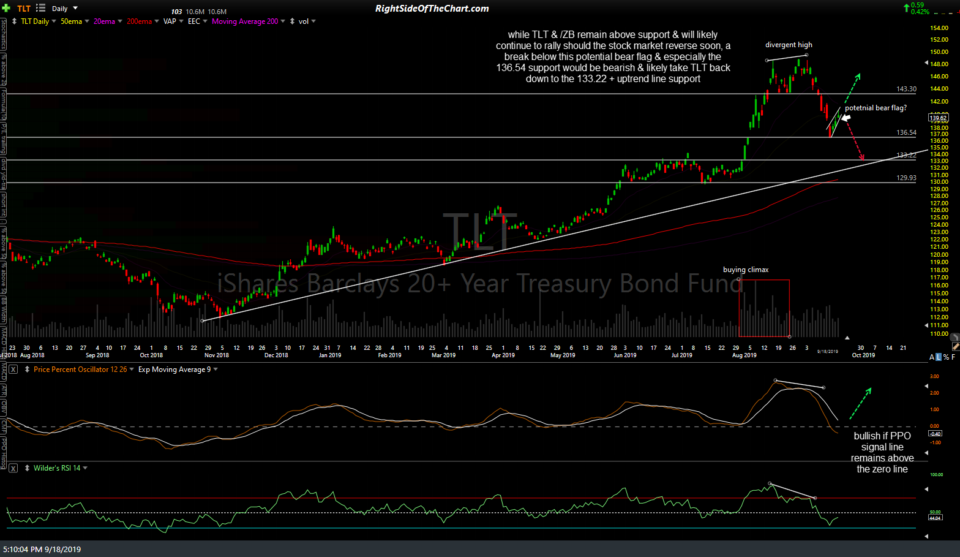Toggle the A (arithmetic) scale button
The image size is (960, 557).
[932, 357]
